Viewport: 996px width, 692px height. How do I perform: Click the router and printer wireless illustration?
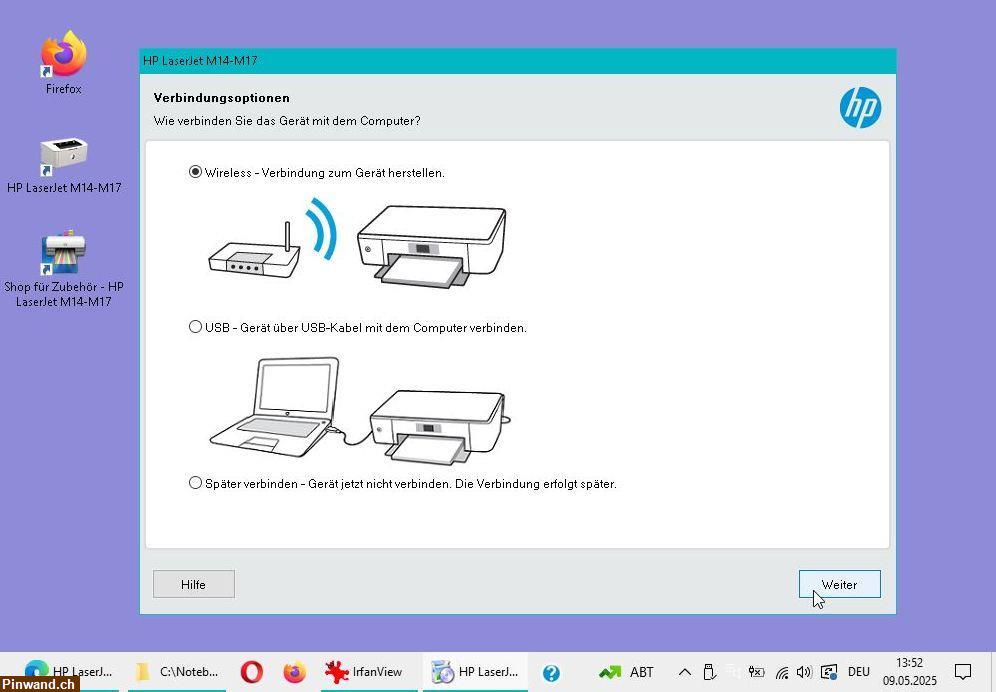coord(358,242)
